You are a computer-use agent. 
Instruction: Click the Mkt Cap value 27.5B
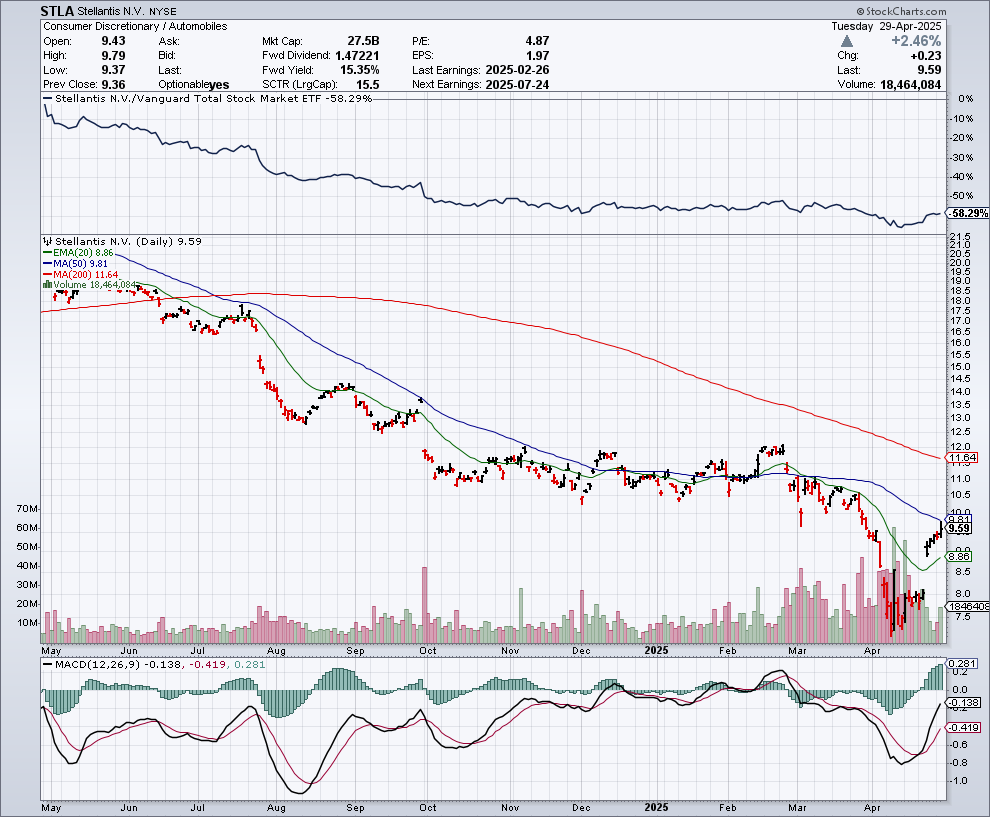pyautogui.click(x=363, y=41)
